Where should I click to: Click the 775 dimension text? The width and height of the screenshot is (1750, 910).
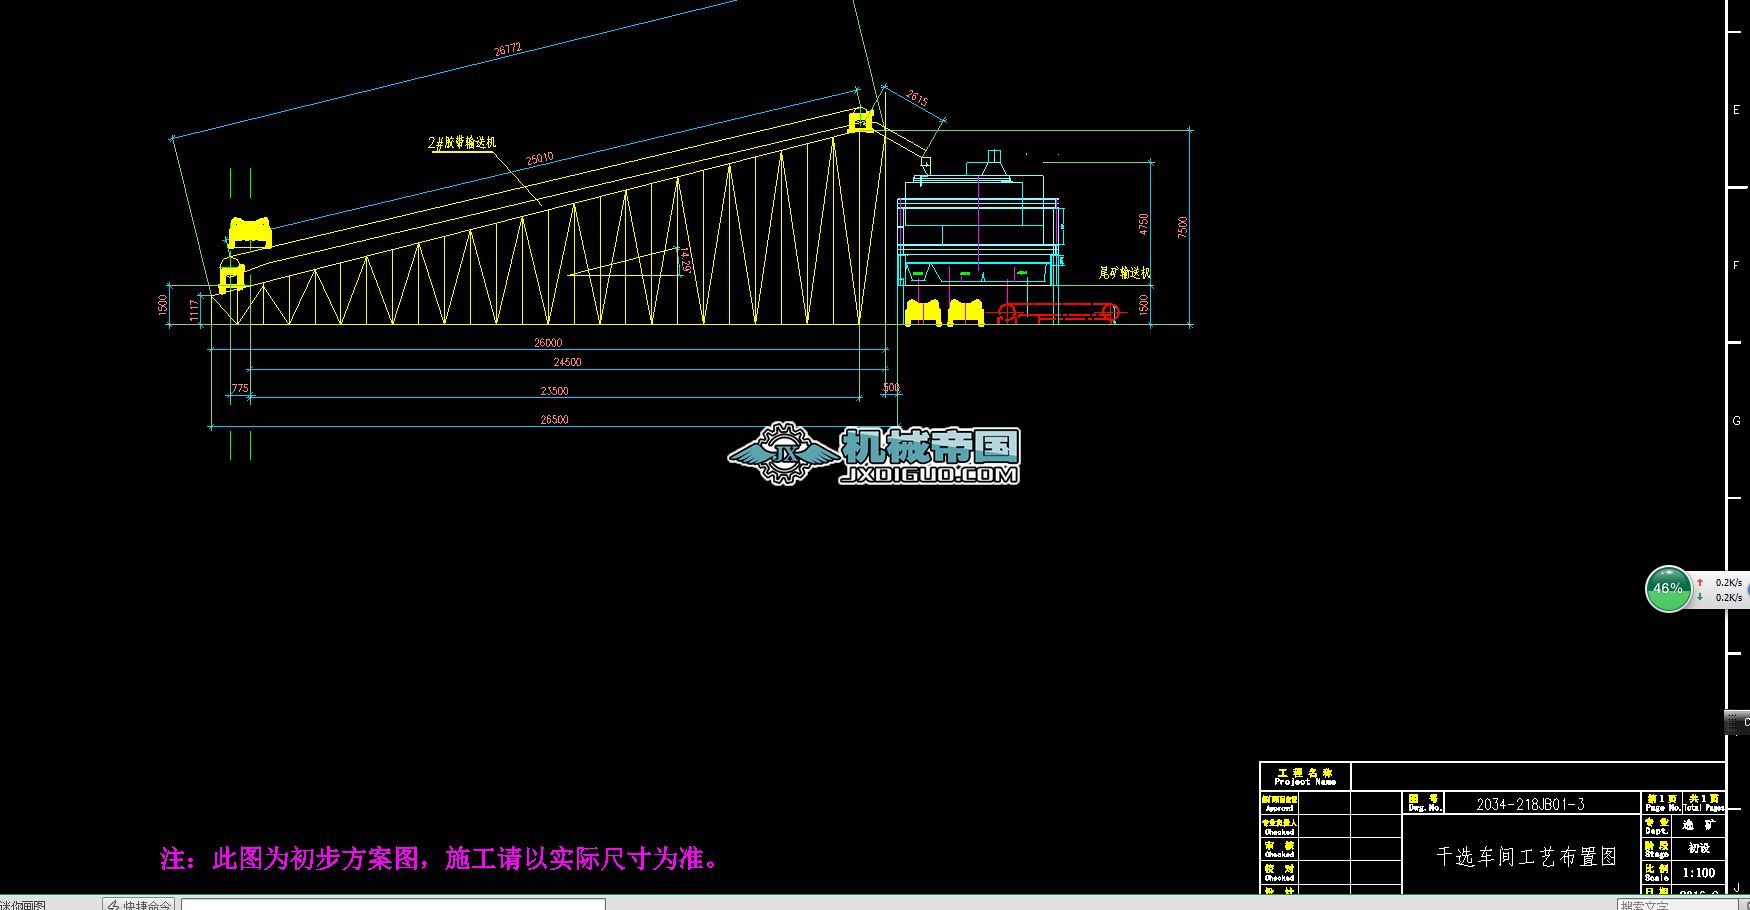coord(240,388)
